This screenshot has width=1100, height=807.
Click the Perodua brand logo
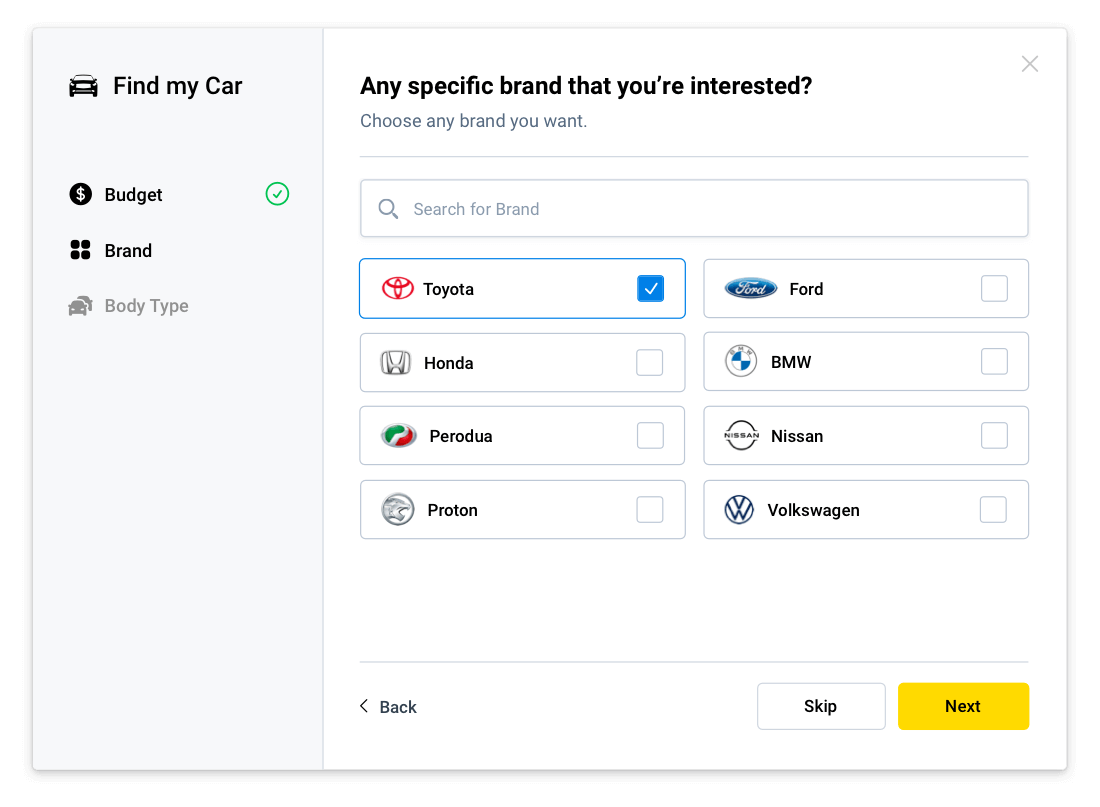point(398,436)
